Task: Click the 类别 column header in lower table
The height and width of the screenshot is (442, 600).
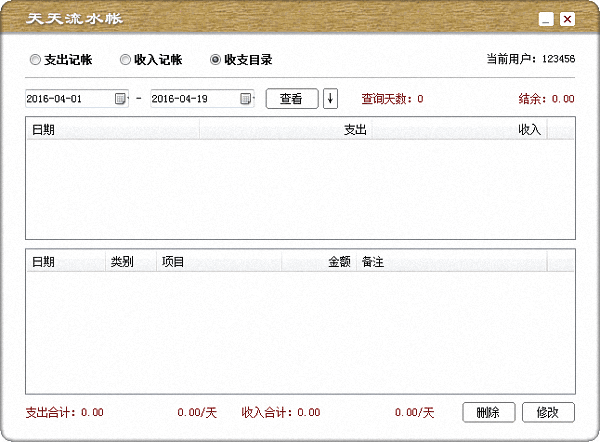Action: 130,262
